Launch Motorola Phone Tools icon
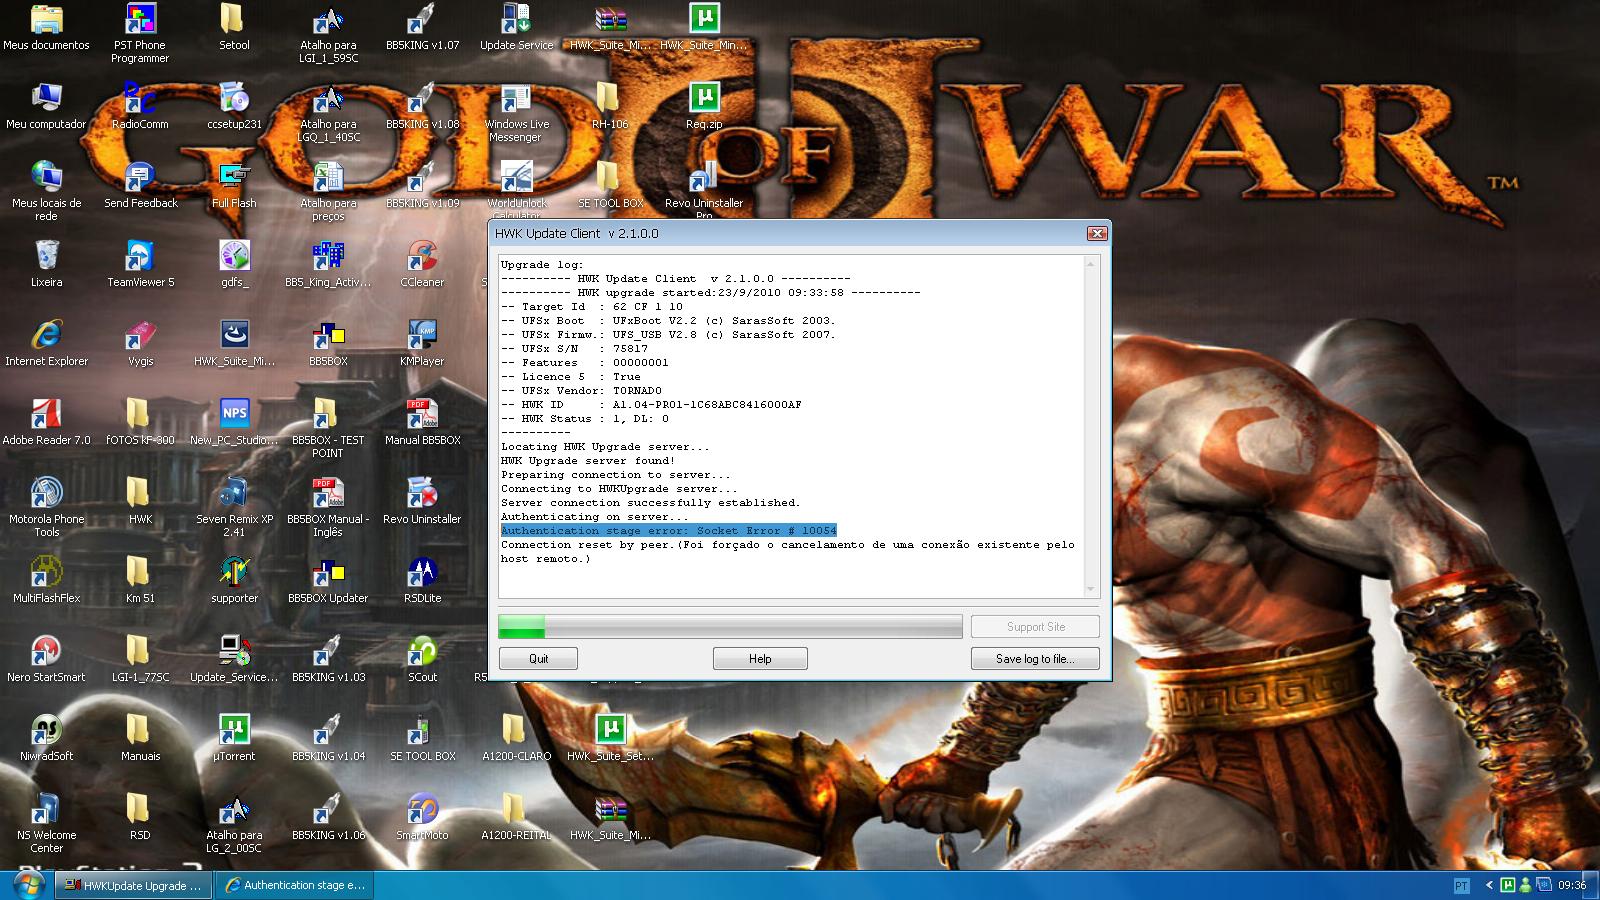The height and width of the screenshot is (900, 1600). click(46, 507)
